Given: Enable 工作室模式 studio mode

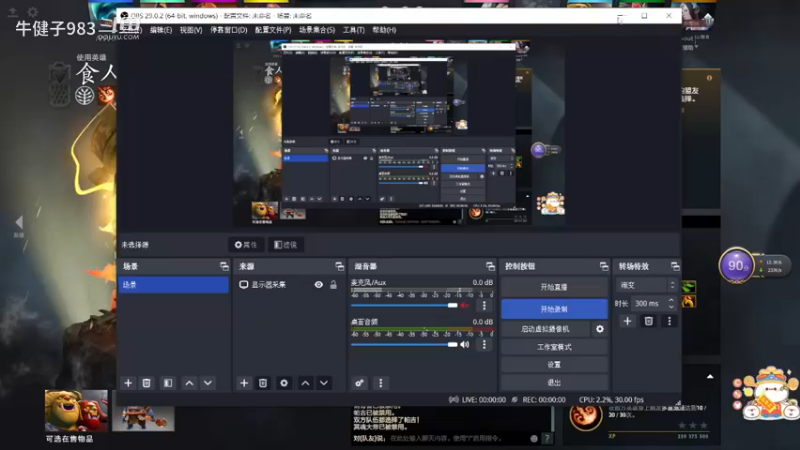Looking at the screenshot, I should point(554,347).
